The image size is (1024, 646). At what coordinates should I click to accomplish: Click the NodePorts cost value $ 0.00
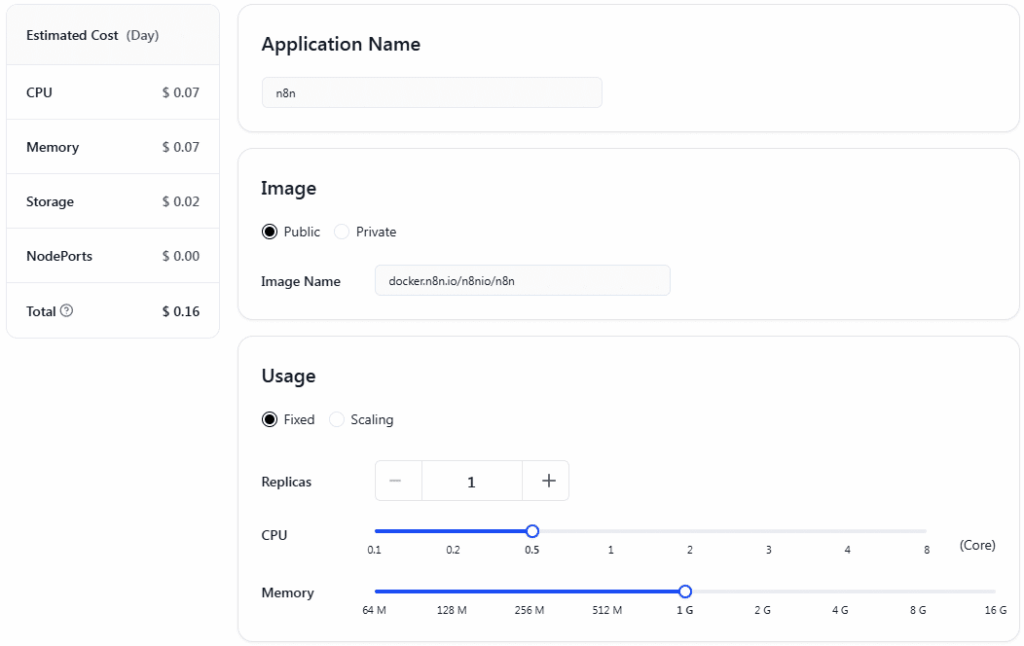181,256
